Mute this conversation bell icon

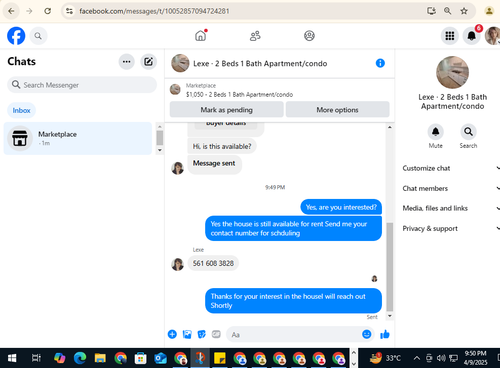tap(435, 132)
